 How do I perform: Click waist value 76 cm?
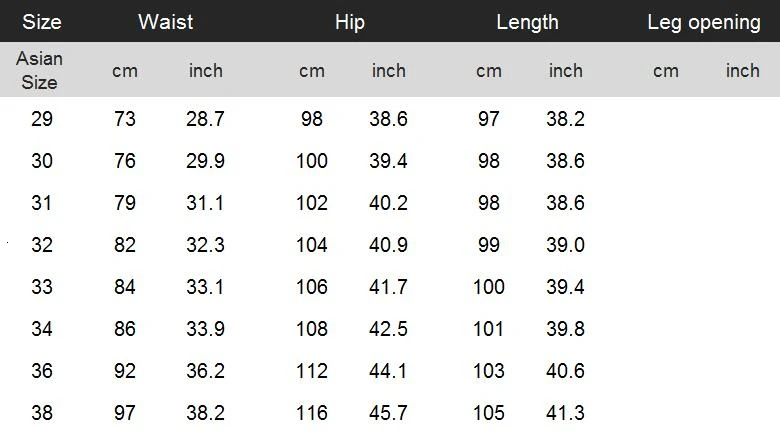[x=125, y=161]
